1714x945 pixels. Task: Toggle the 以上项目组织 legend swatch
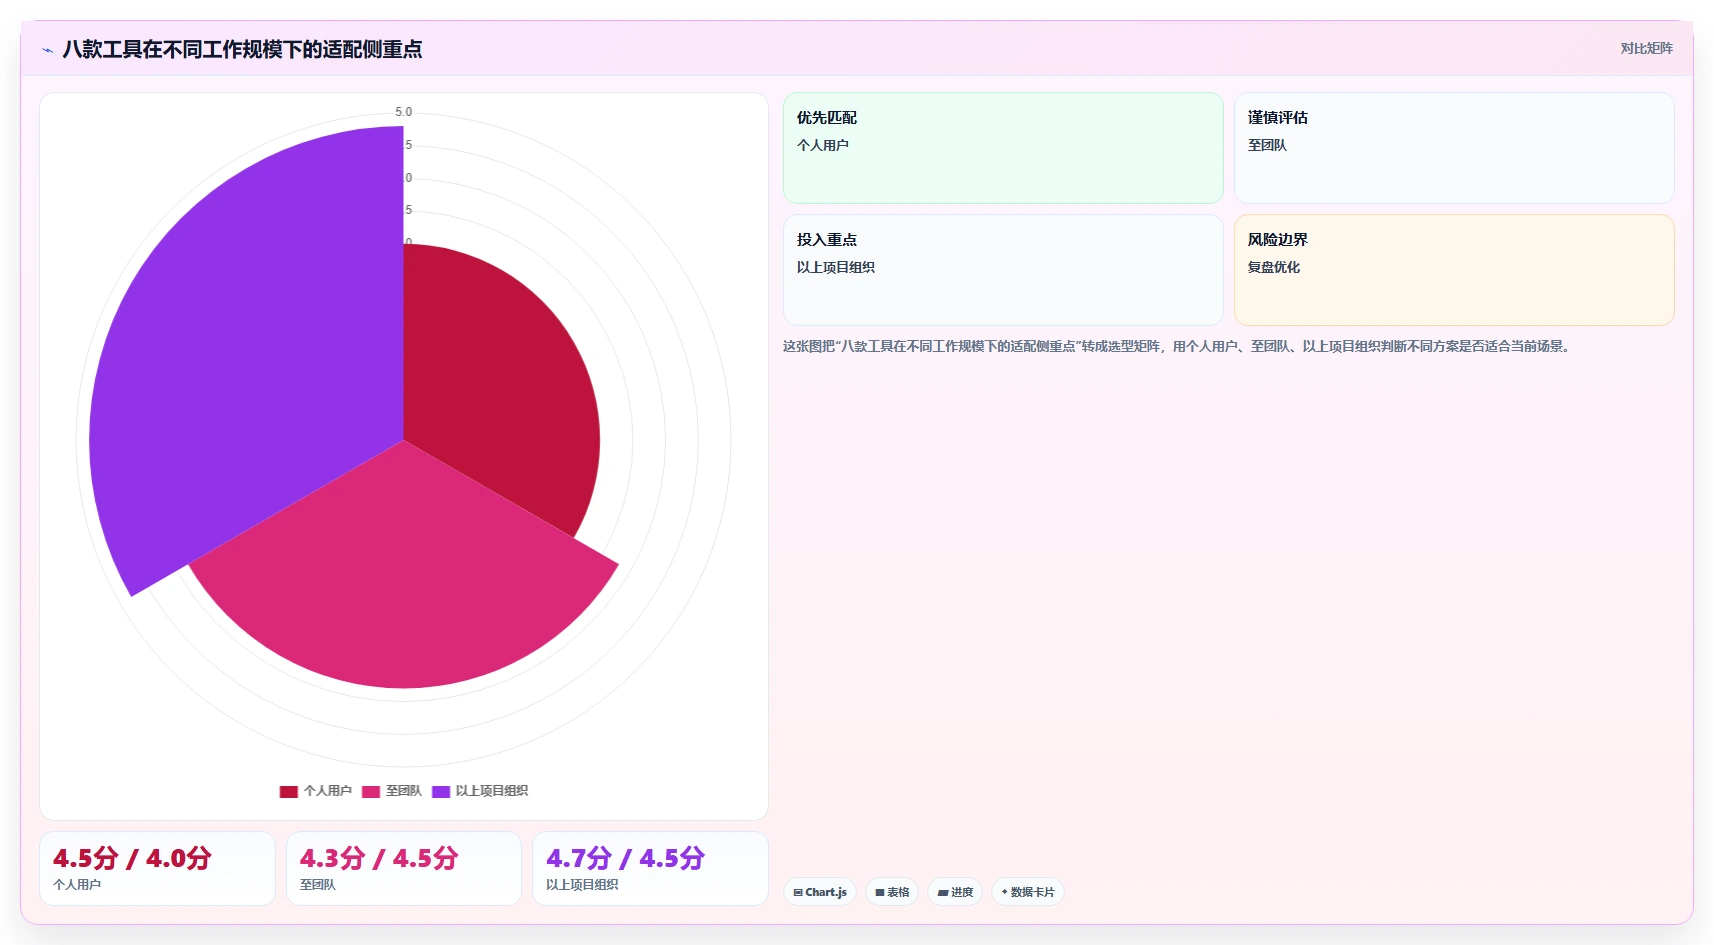click(441, 791)
